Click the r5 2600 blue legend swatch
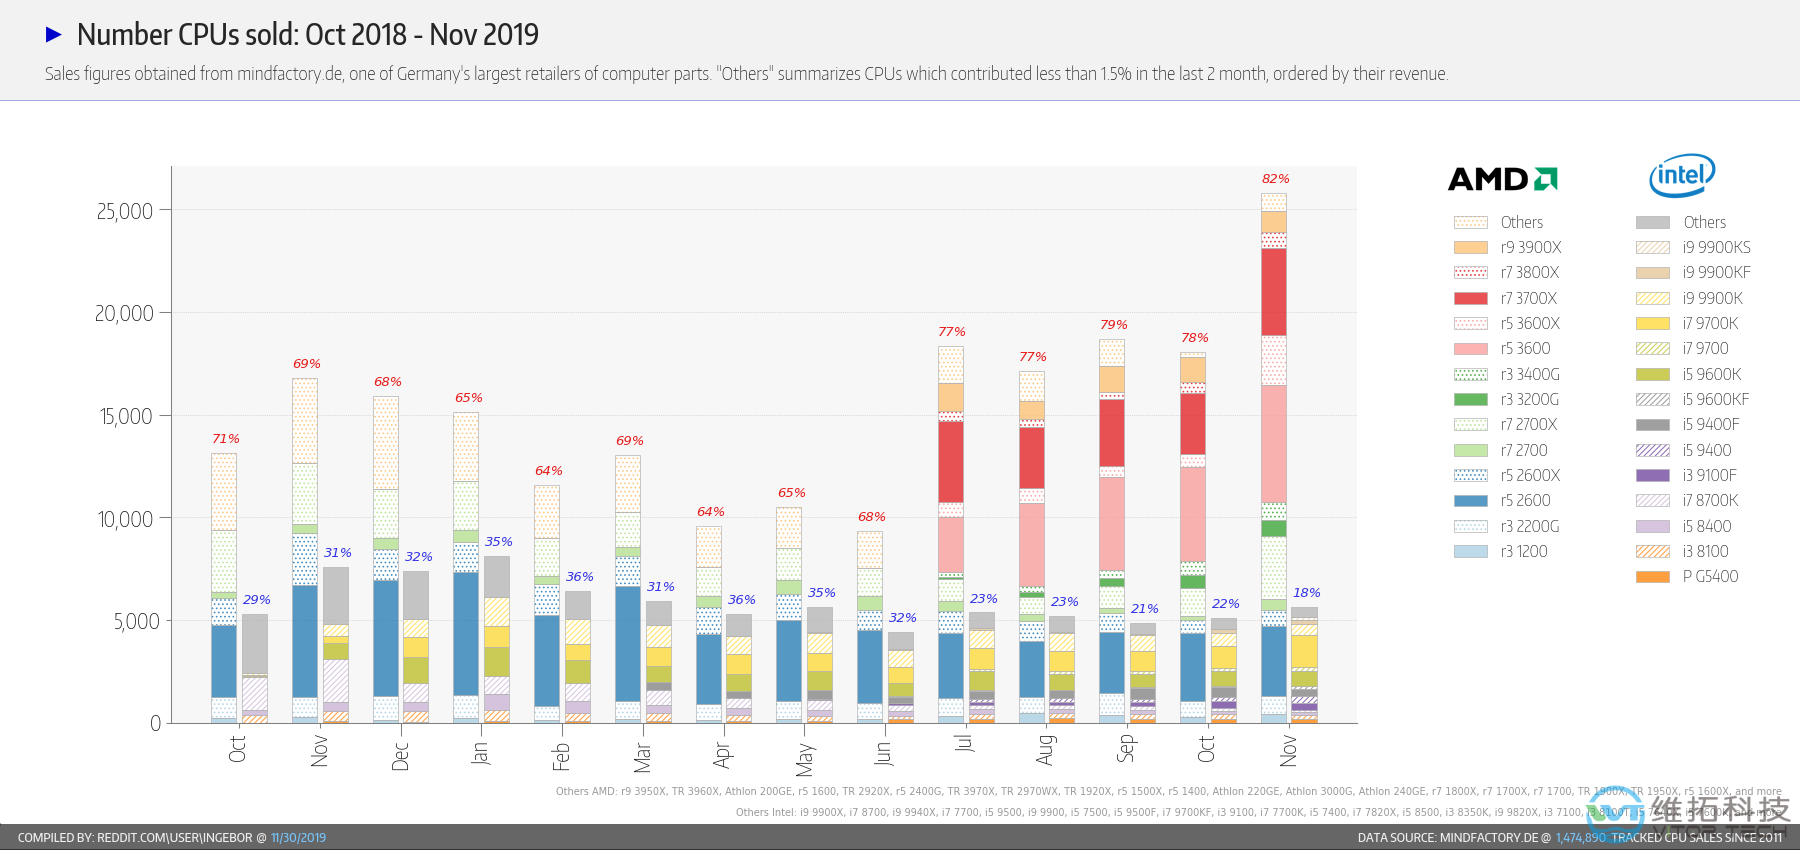1800x850 pixels. [x=1471, y=500]
